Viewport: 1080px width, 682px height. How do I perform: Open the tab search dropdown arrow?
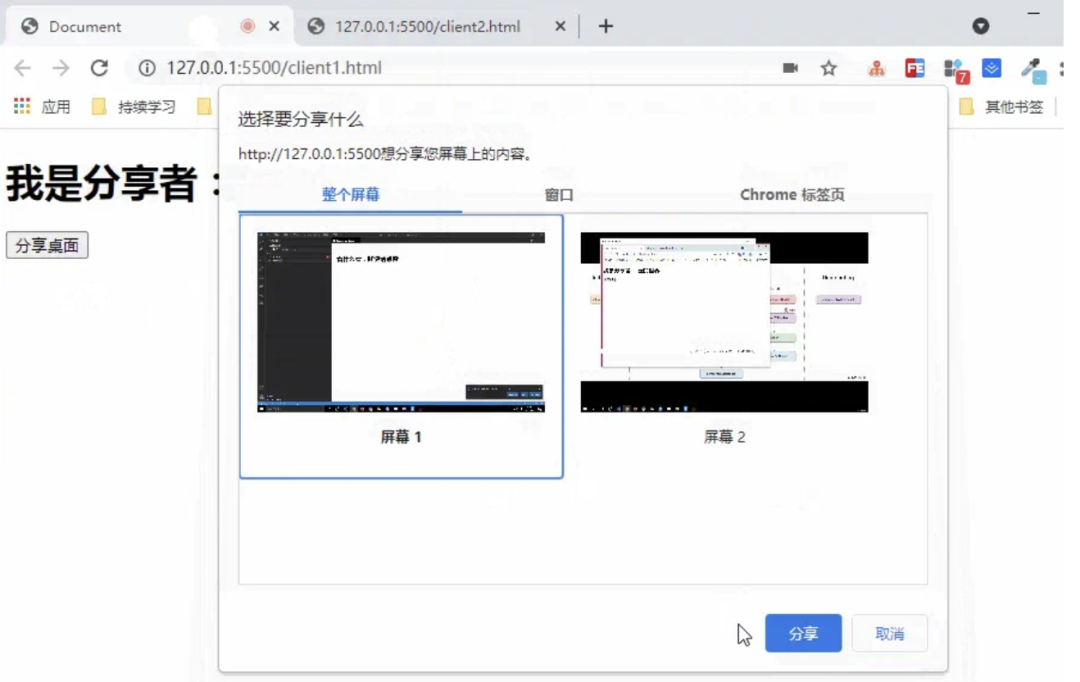(980, 26)
